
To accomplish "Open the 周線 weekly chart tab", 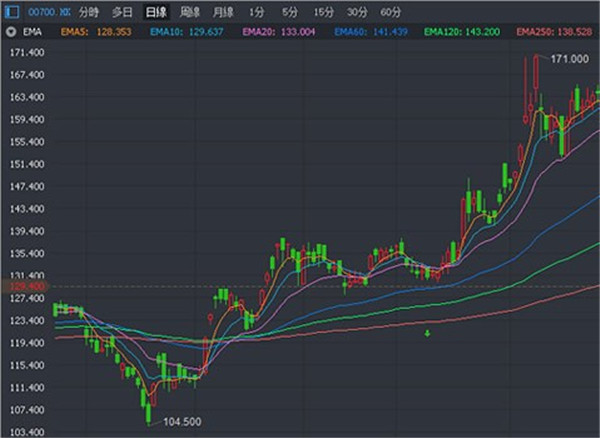I will pos(189,12).
